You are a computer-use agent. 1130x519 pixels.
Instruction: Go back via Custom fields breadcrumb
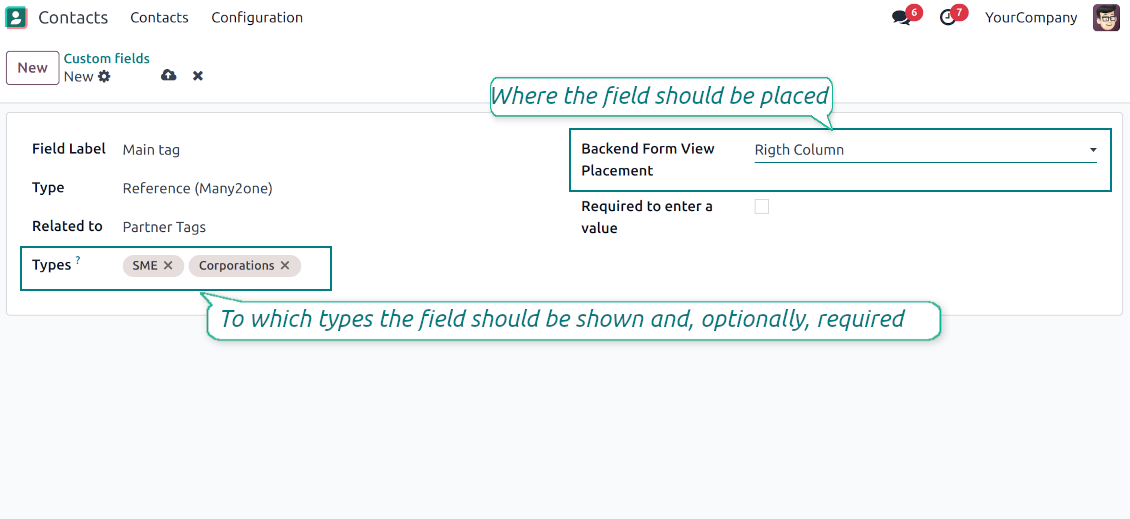107,59
